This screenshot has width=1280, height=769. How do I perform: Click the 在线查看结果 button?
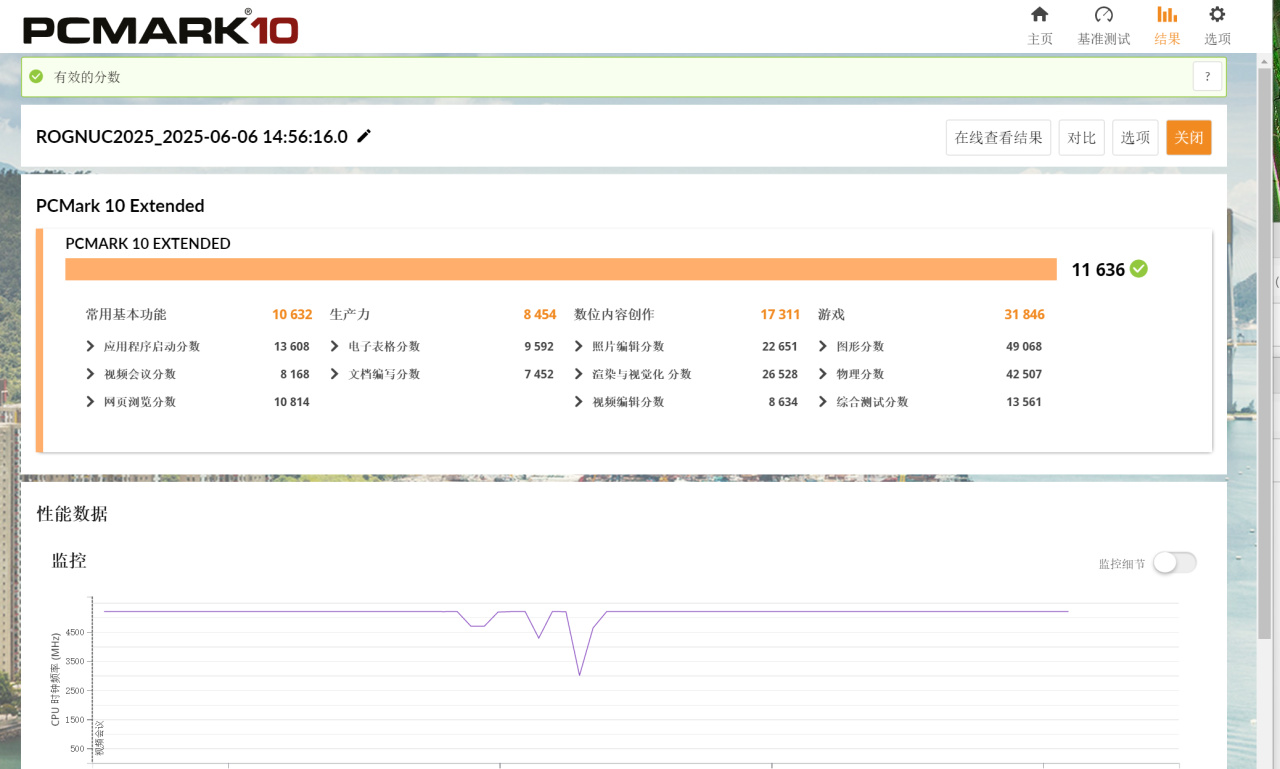pyautogui.click(x=998, y=137)
